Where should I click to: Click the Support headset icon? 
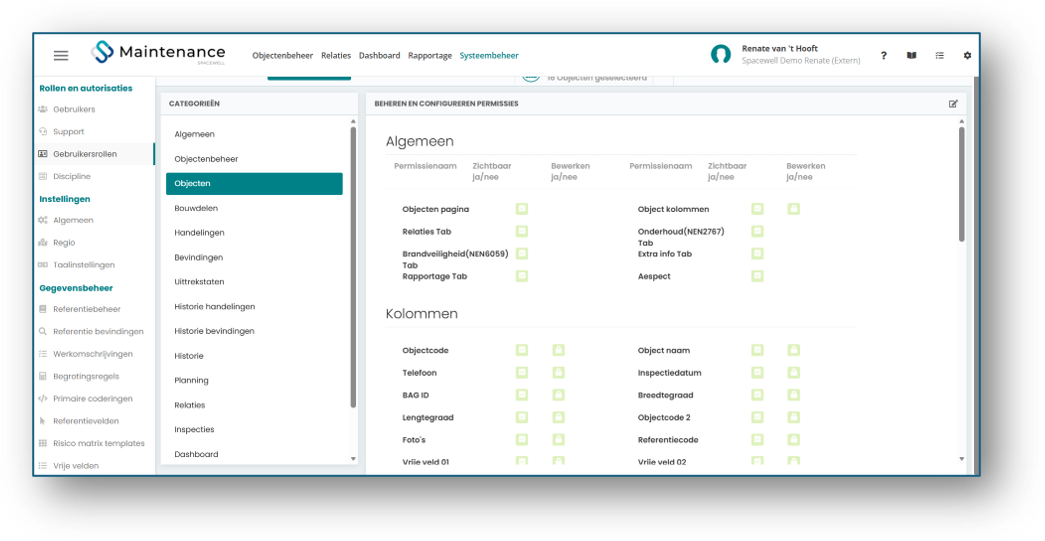[x=43, y=132]
